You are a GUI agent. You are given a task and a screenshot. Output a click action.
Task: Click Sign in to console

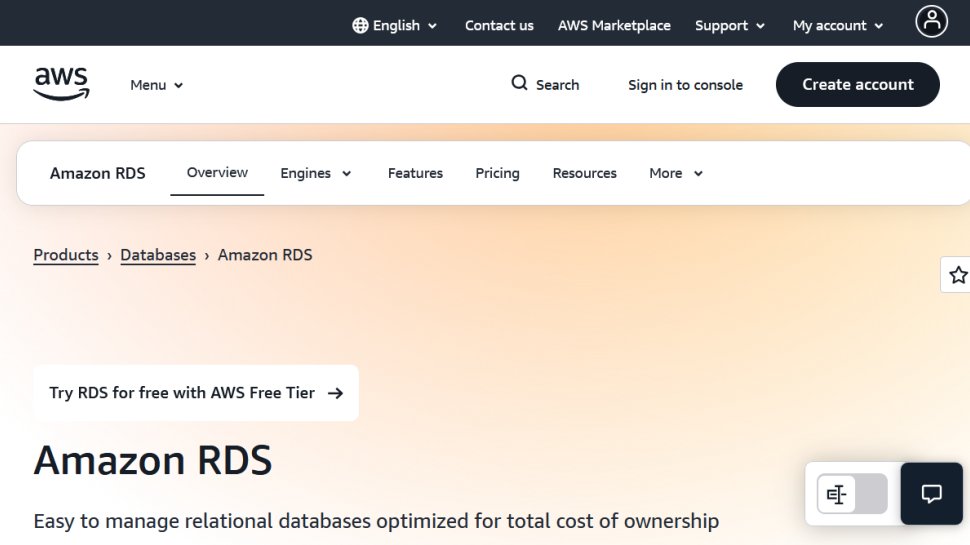pyautogui.click(x=685, y=85)
